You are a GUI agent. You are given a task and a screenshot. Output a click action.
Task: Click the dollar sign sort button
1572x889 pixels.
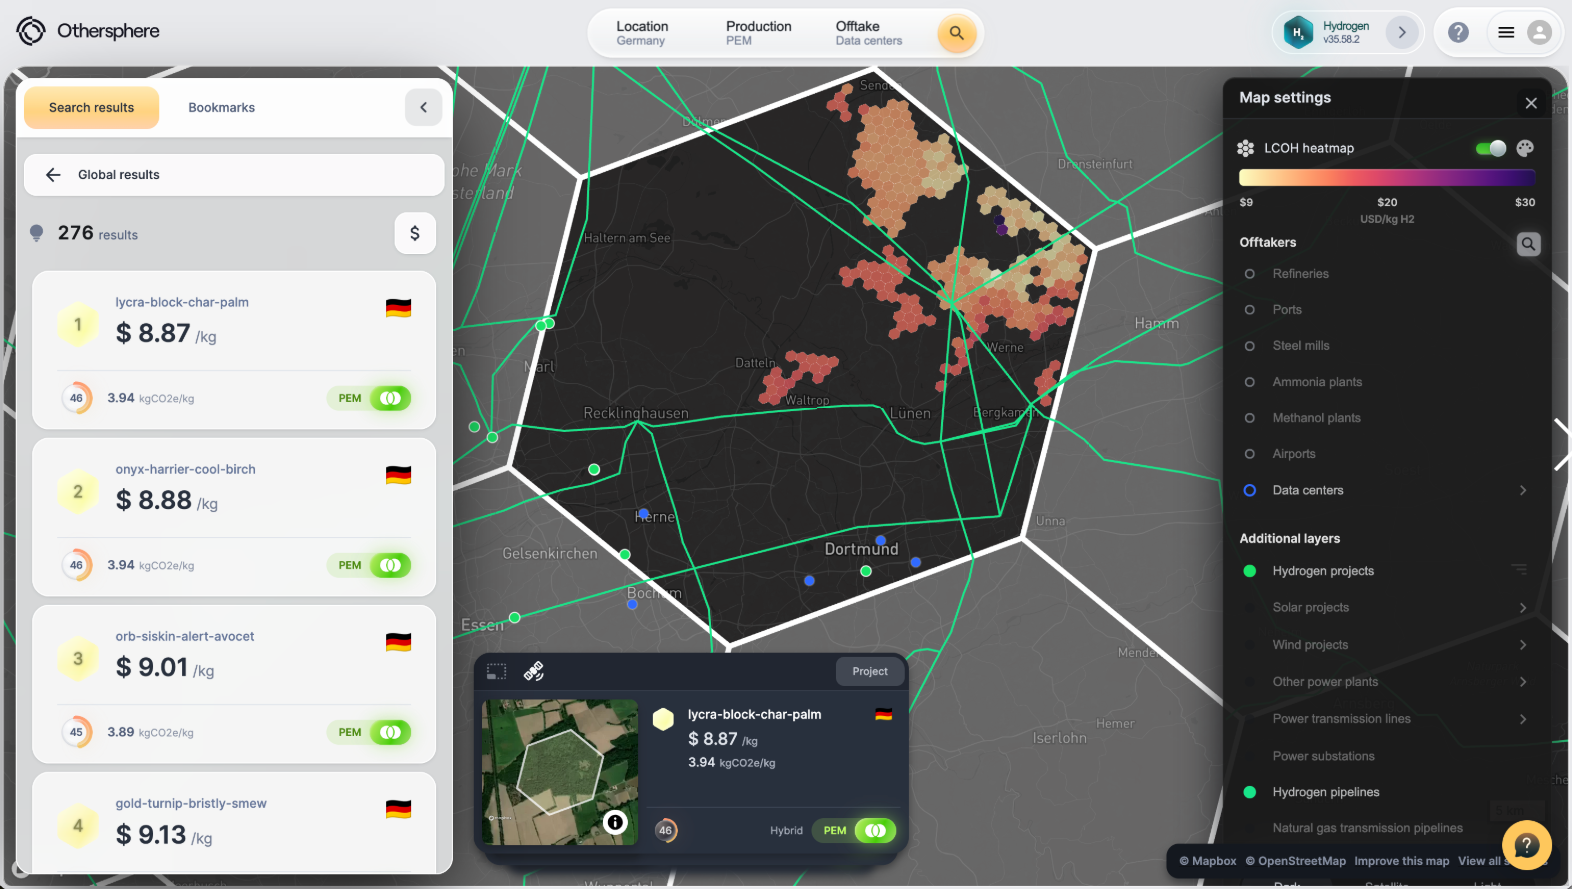(x=415, y=234)
